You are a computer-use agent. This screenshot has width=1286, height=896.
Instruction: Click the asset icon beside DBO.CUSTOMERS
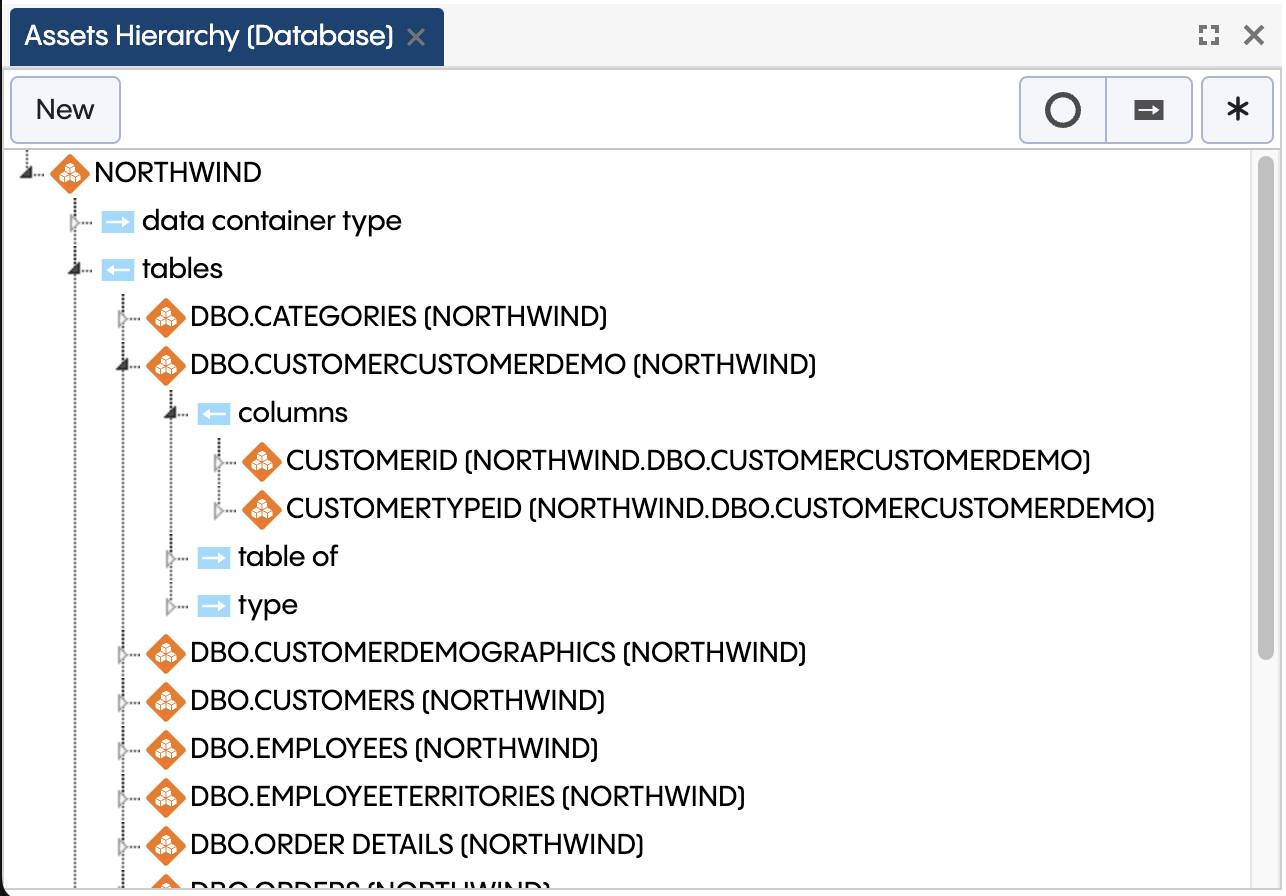[166, 700]
